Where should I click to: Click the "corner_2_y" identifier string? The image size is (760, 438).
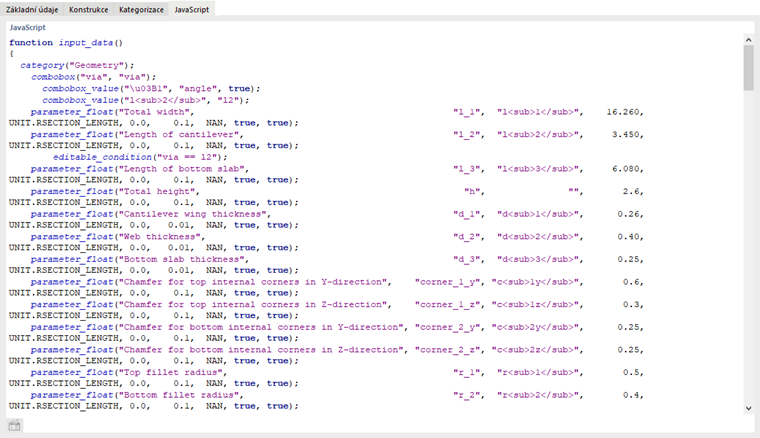click(447, 327)
